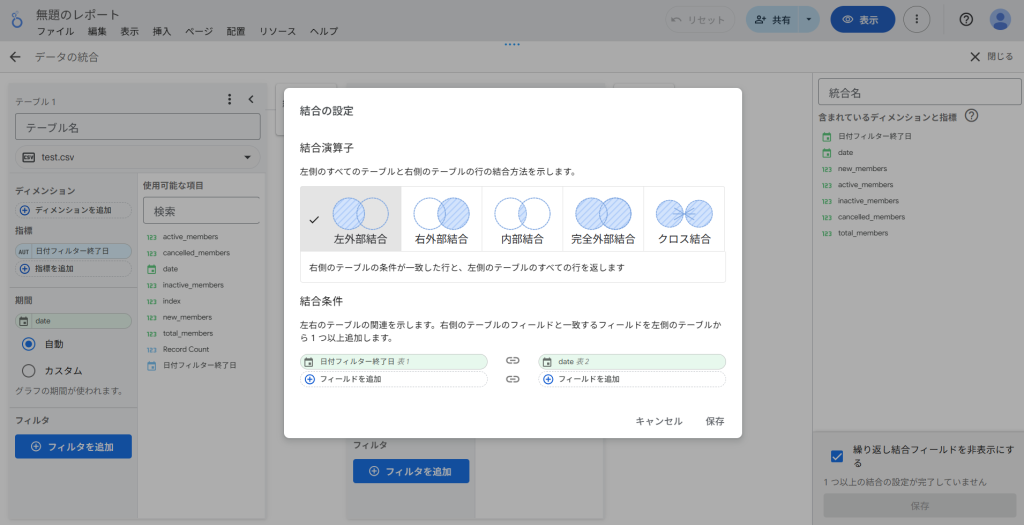Click the plus icon in 指標を追加

pos(25,268)
